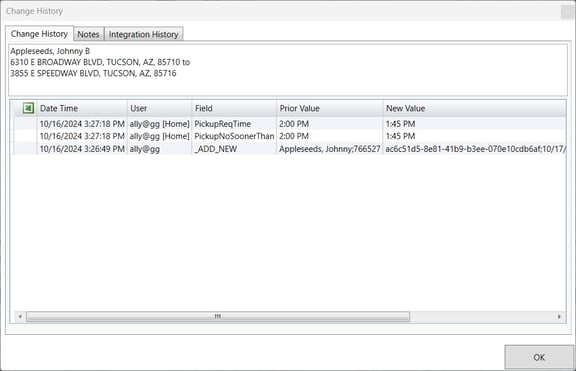Click the 10/16/2024 3:26:49 PM date cell
This screenshot has height=371, width=576.
point(82,149)
